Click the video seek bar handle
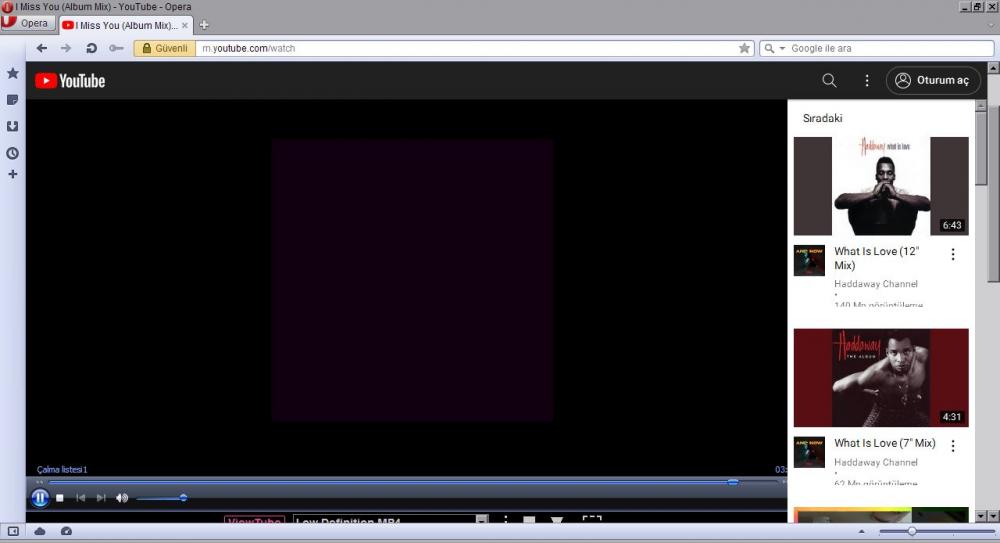 (x=733, y=482)
